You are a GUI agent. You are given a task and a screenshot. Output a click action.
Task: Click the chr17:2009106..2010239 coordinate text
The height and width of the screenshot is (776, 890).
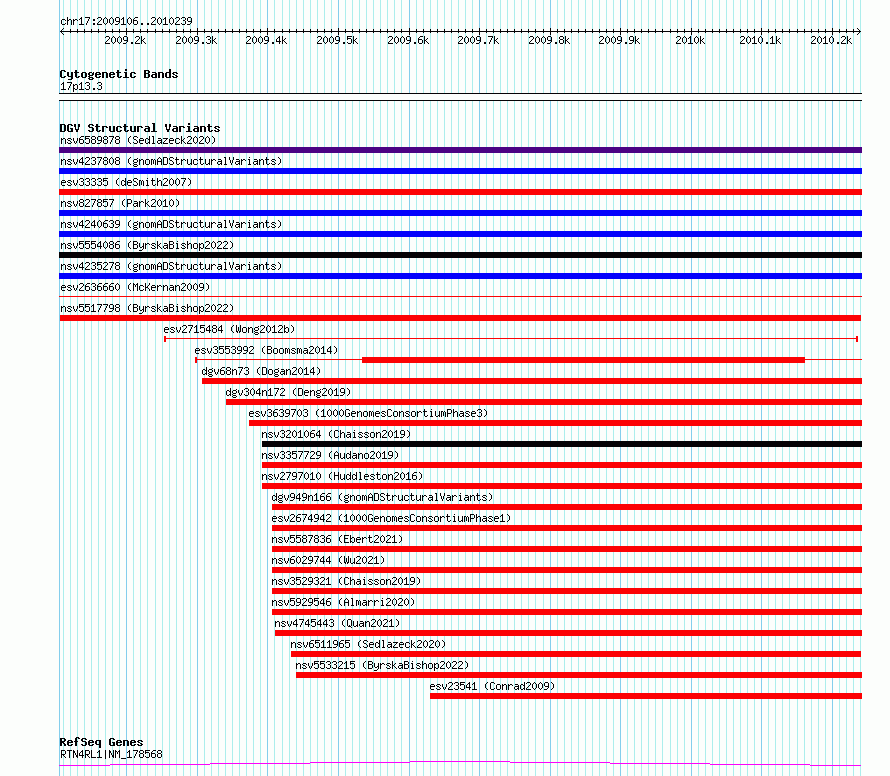[x=126, y=21]
